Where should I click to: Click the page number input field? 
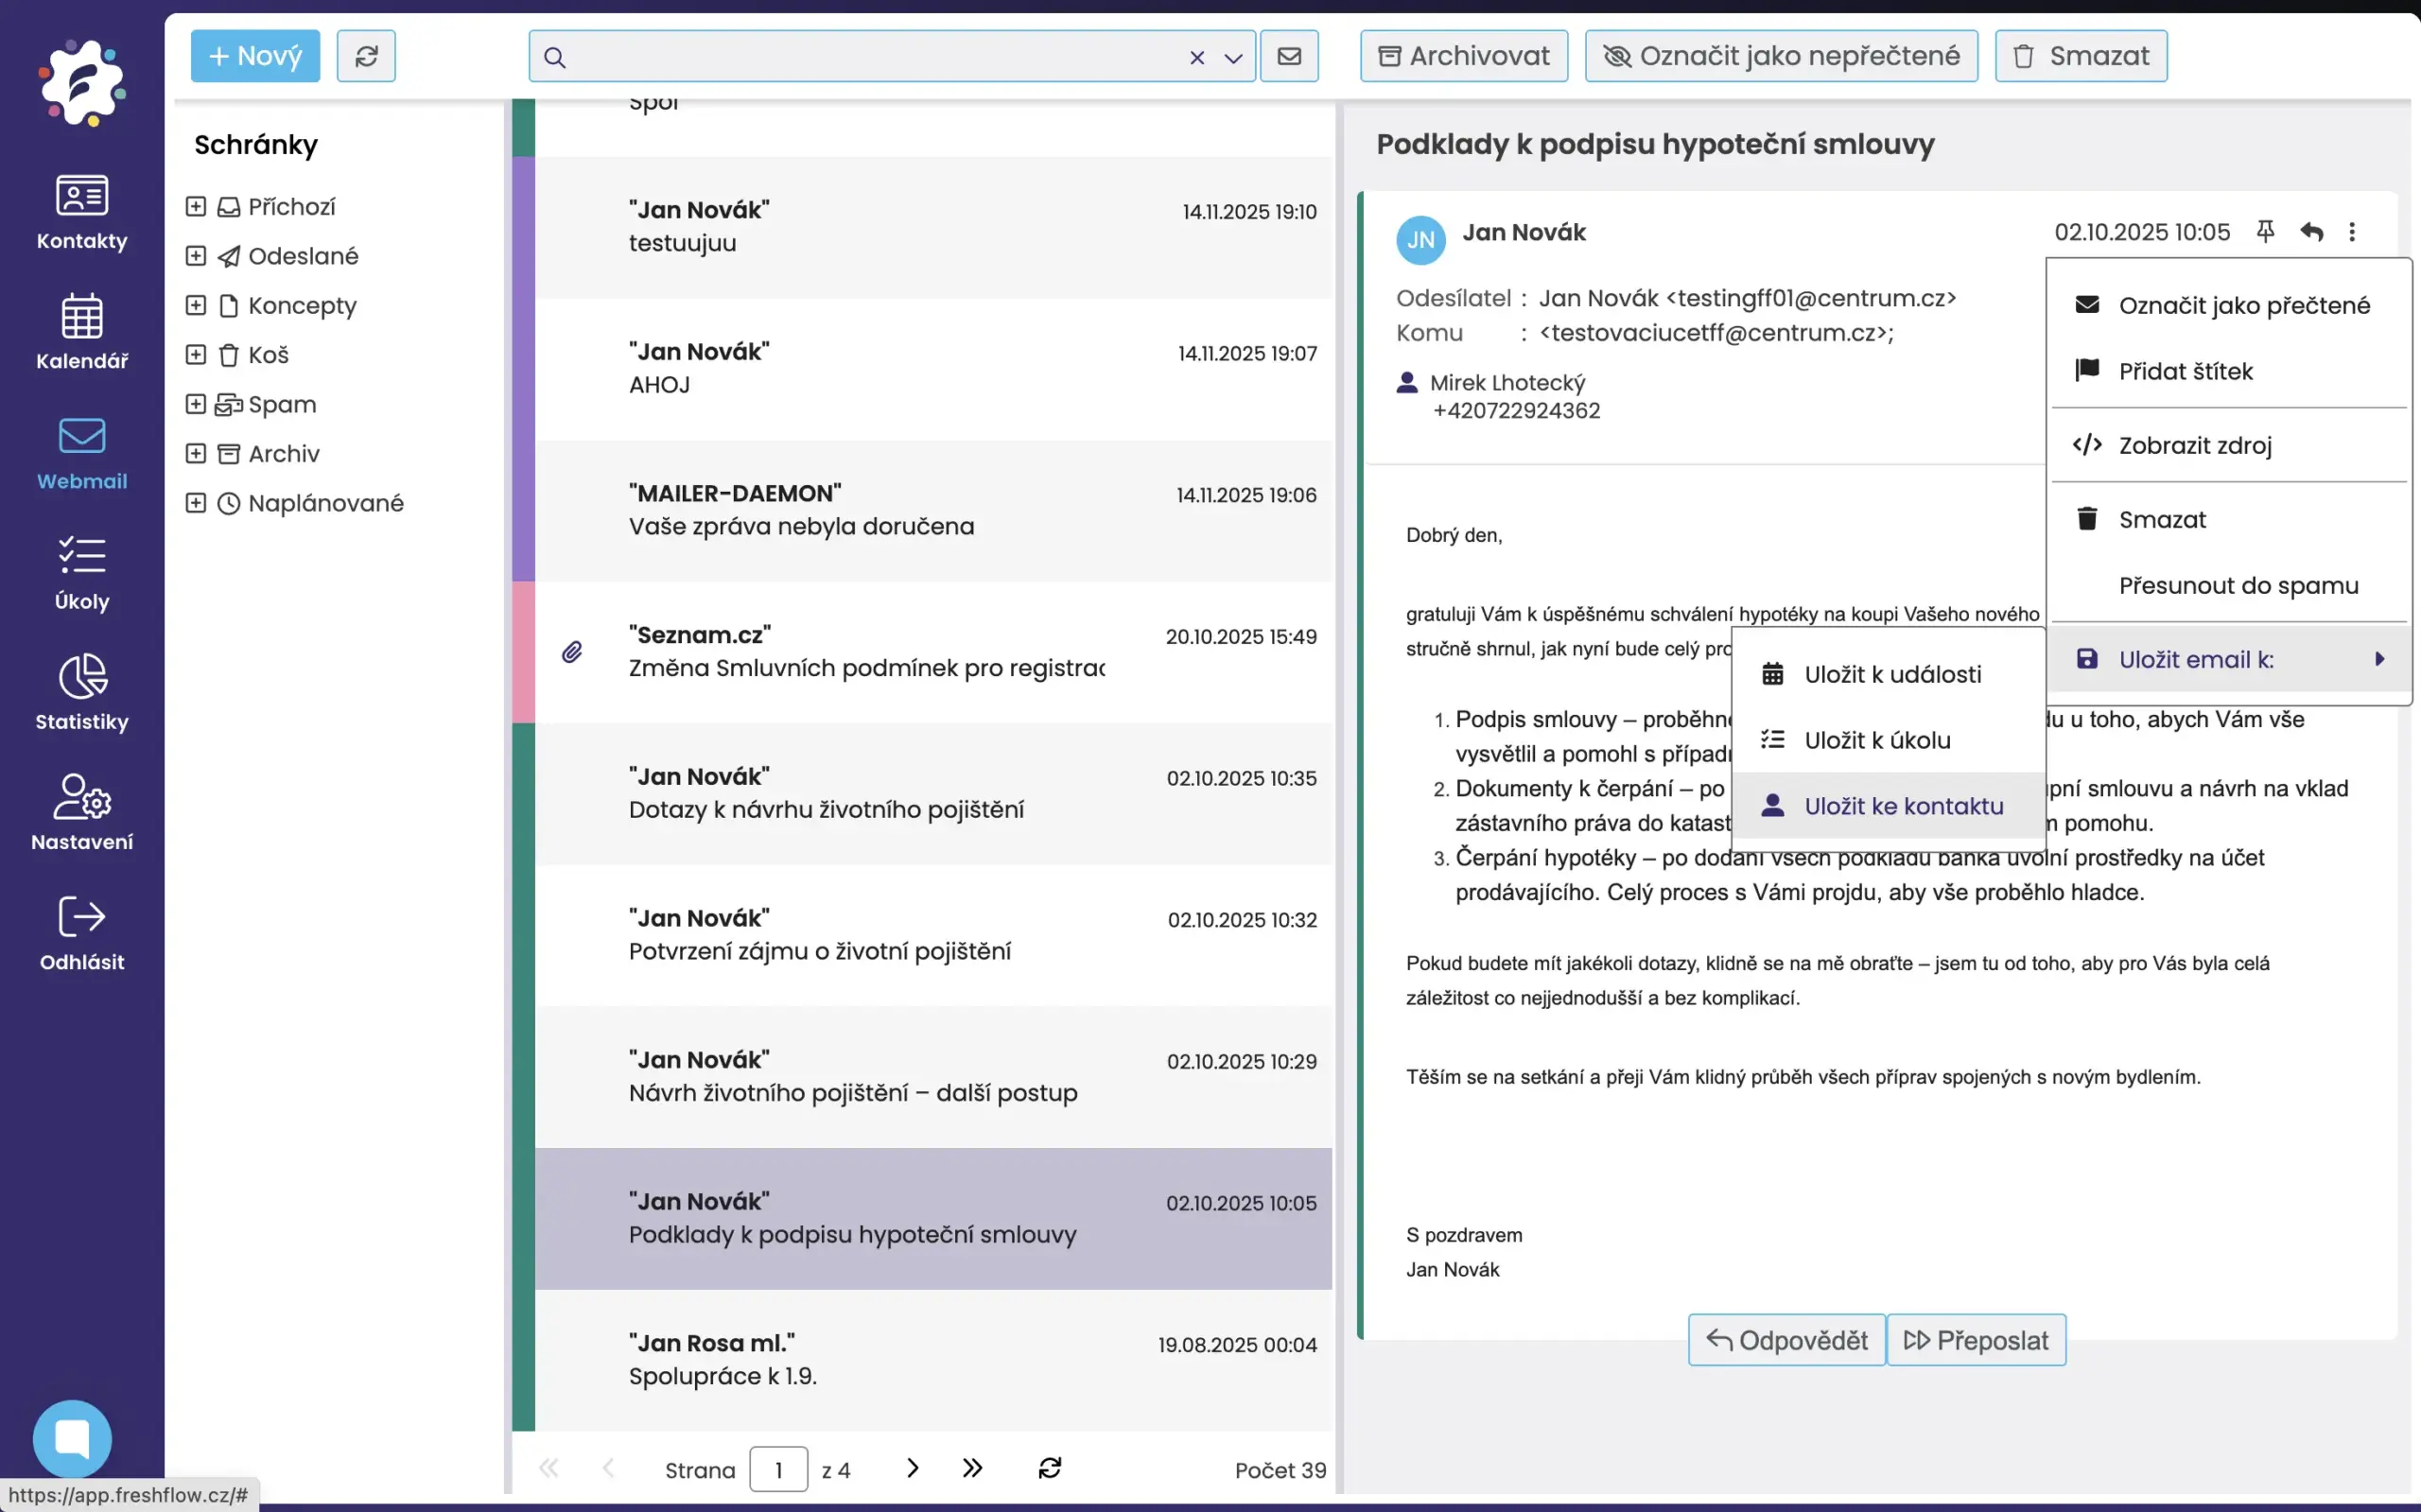pyautogui.click(x=778, y=1470)
